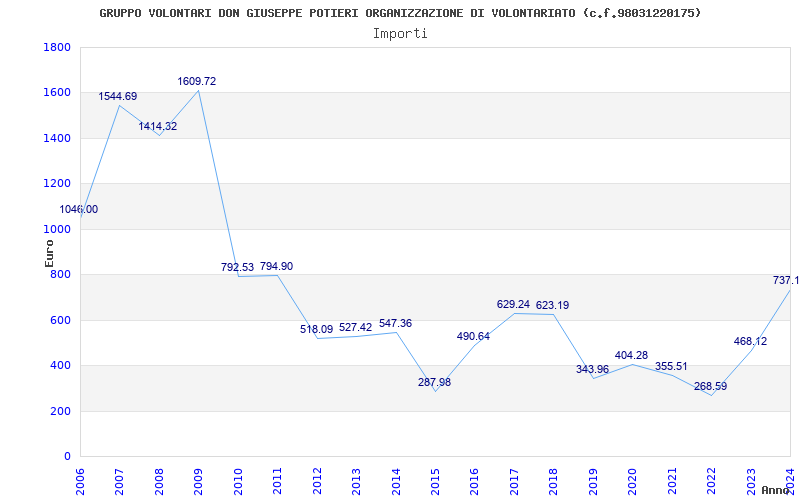Click the Euro axis label

coord(49,253)
